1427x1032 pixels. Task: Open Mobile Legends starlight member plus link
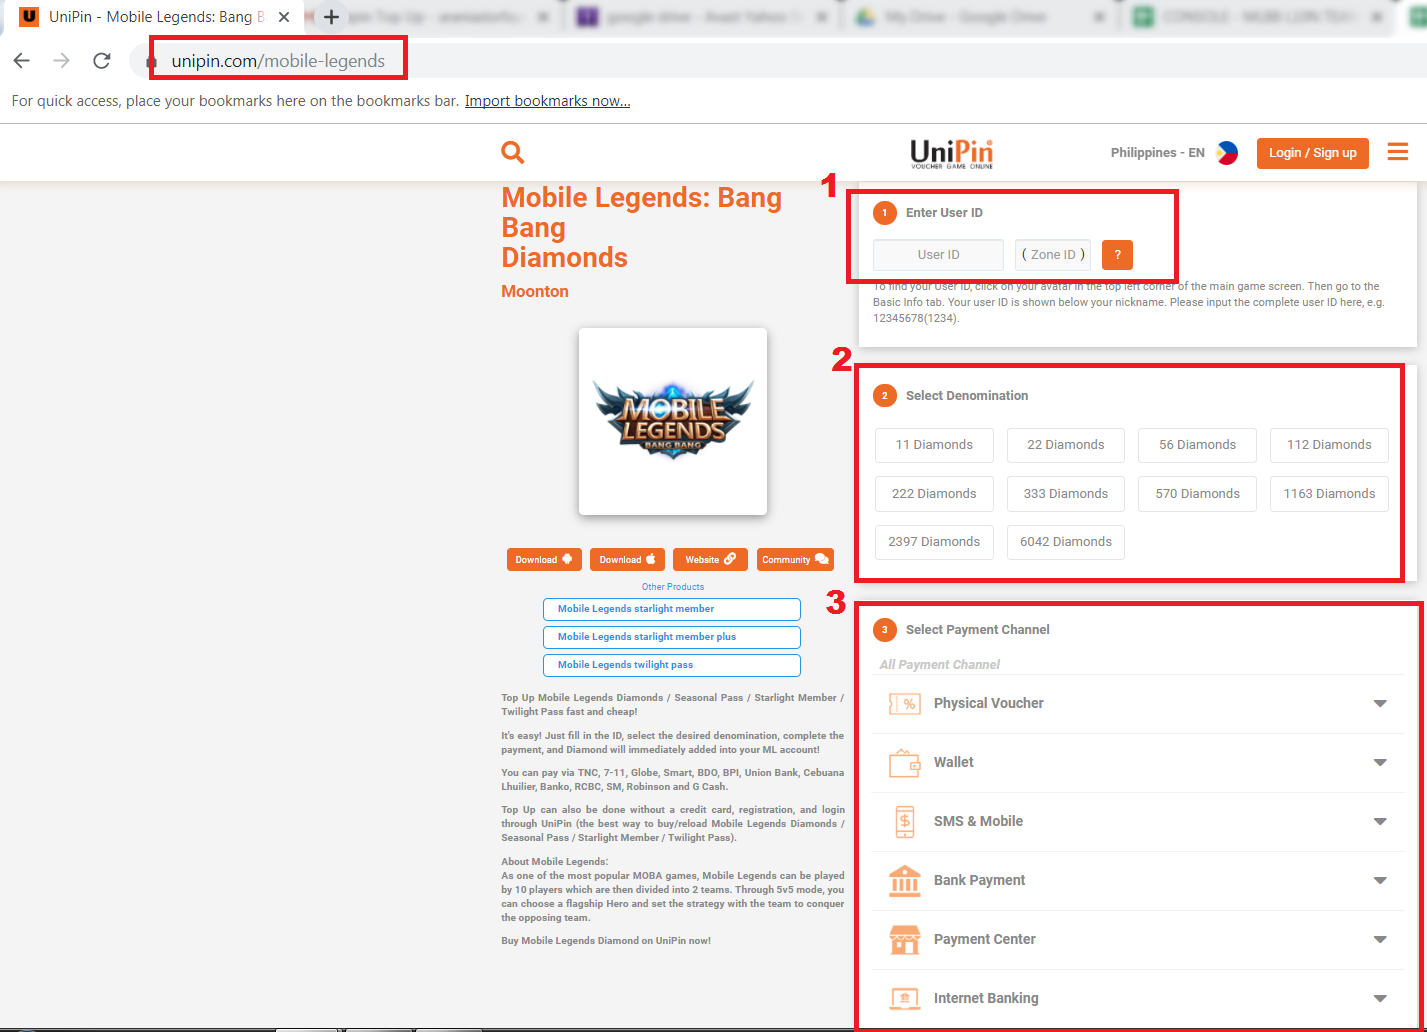(x=672, y=637)
